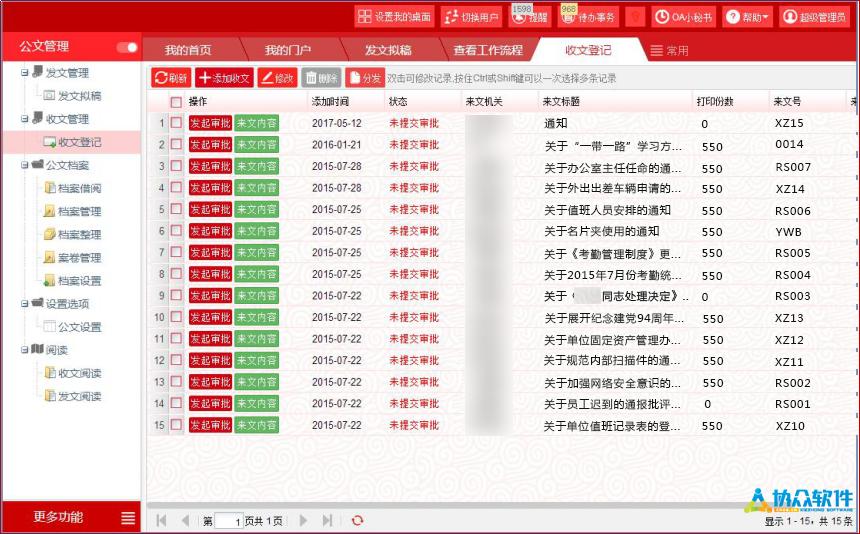Click the pagination refresh icon
The image size is (860, 534).
pos(357,520)
